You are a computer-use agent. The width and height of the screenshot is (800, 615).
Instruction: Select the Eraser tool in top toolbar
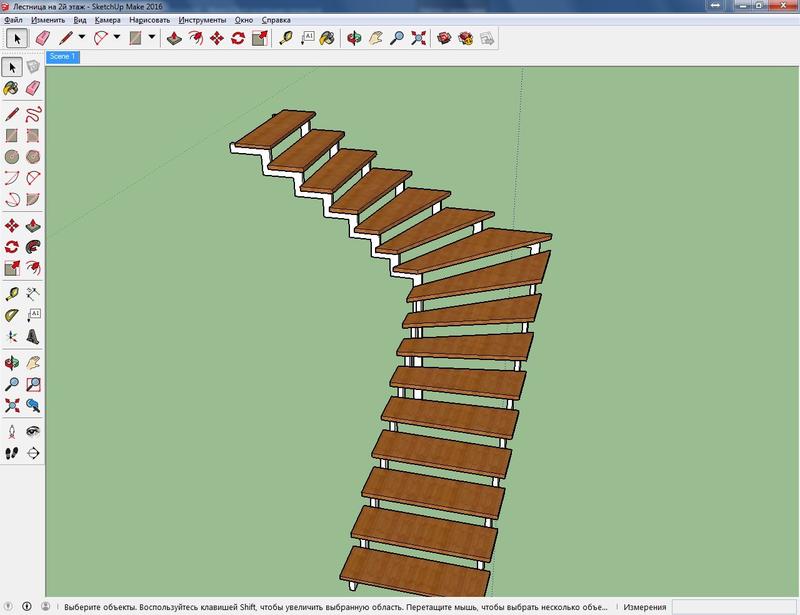pos(42,38)
